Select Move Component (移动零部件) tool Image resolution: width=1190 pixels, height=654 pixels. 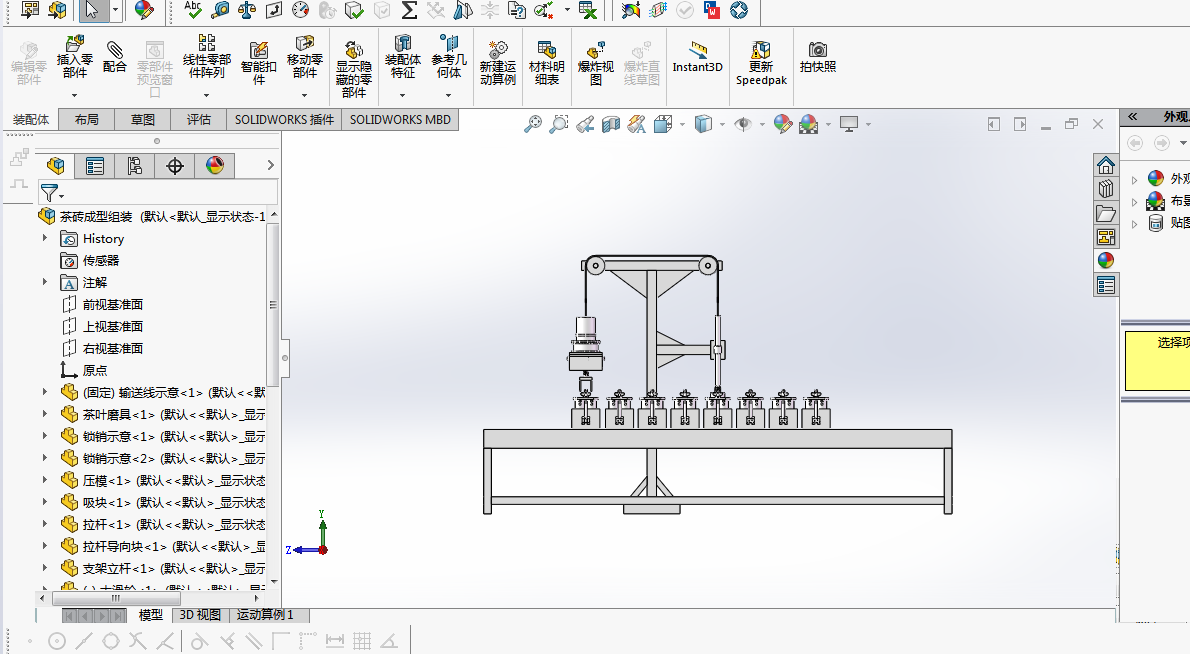304,57
